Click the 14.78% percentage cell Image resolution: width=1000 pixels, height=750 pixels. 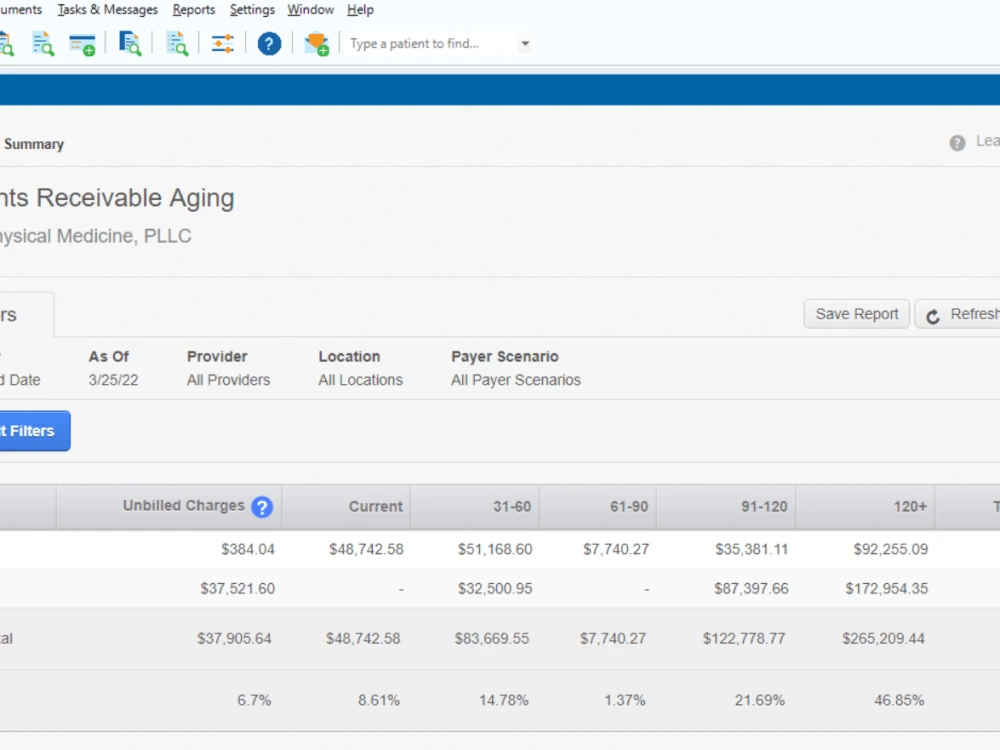point(504,700)
